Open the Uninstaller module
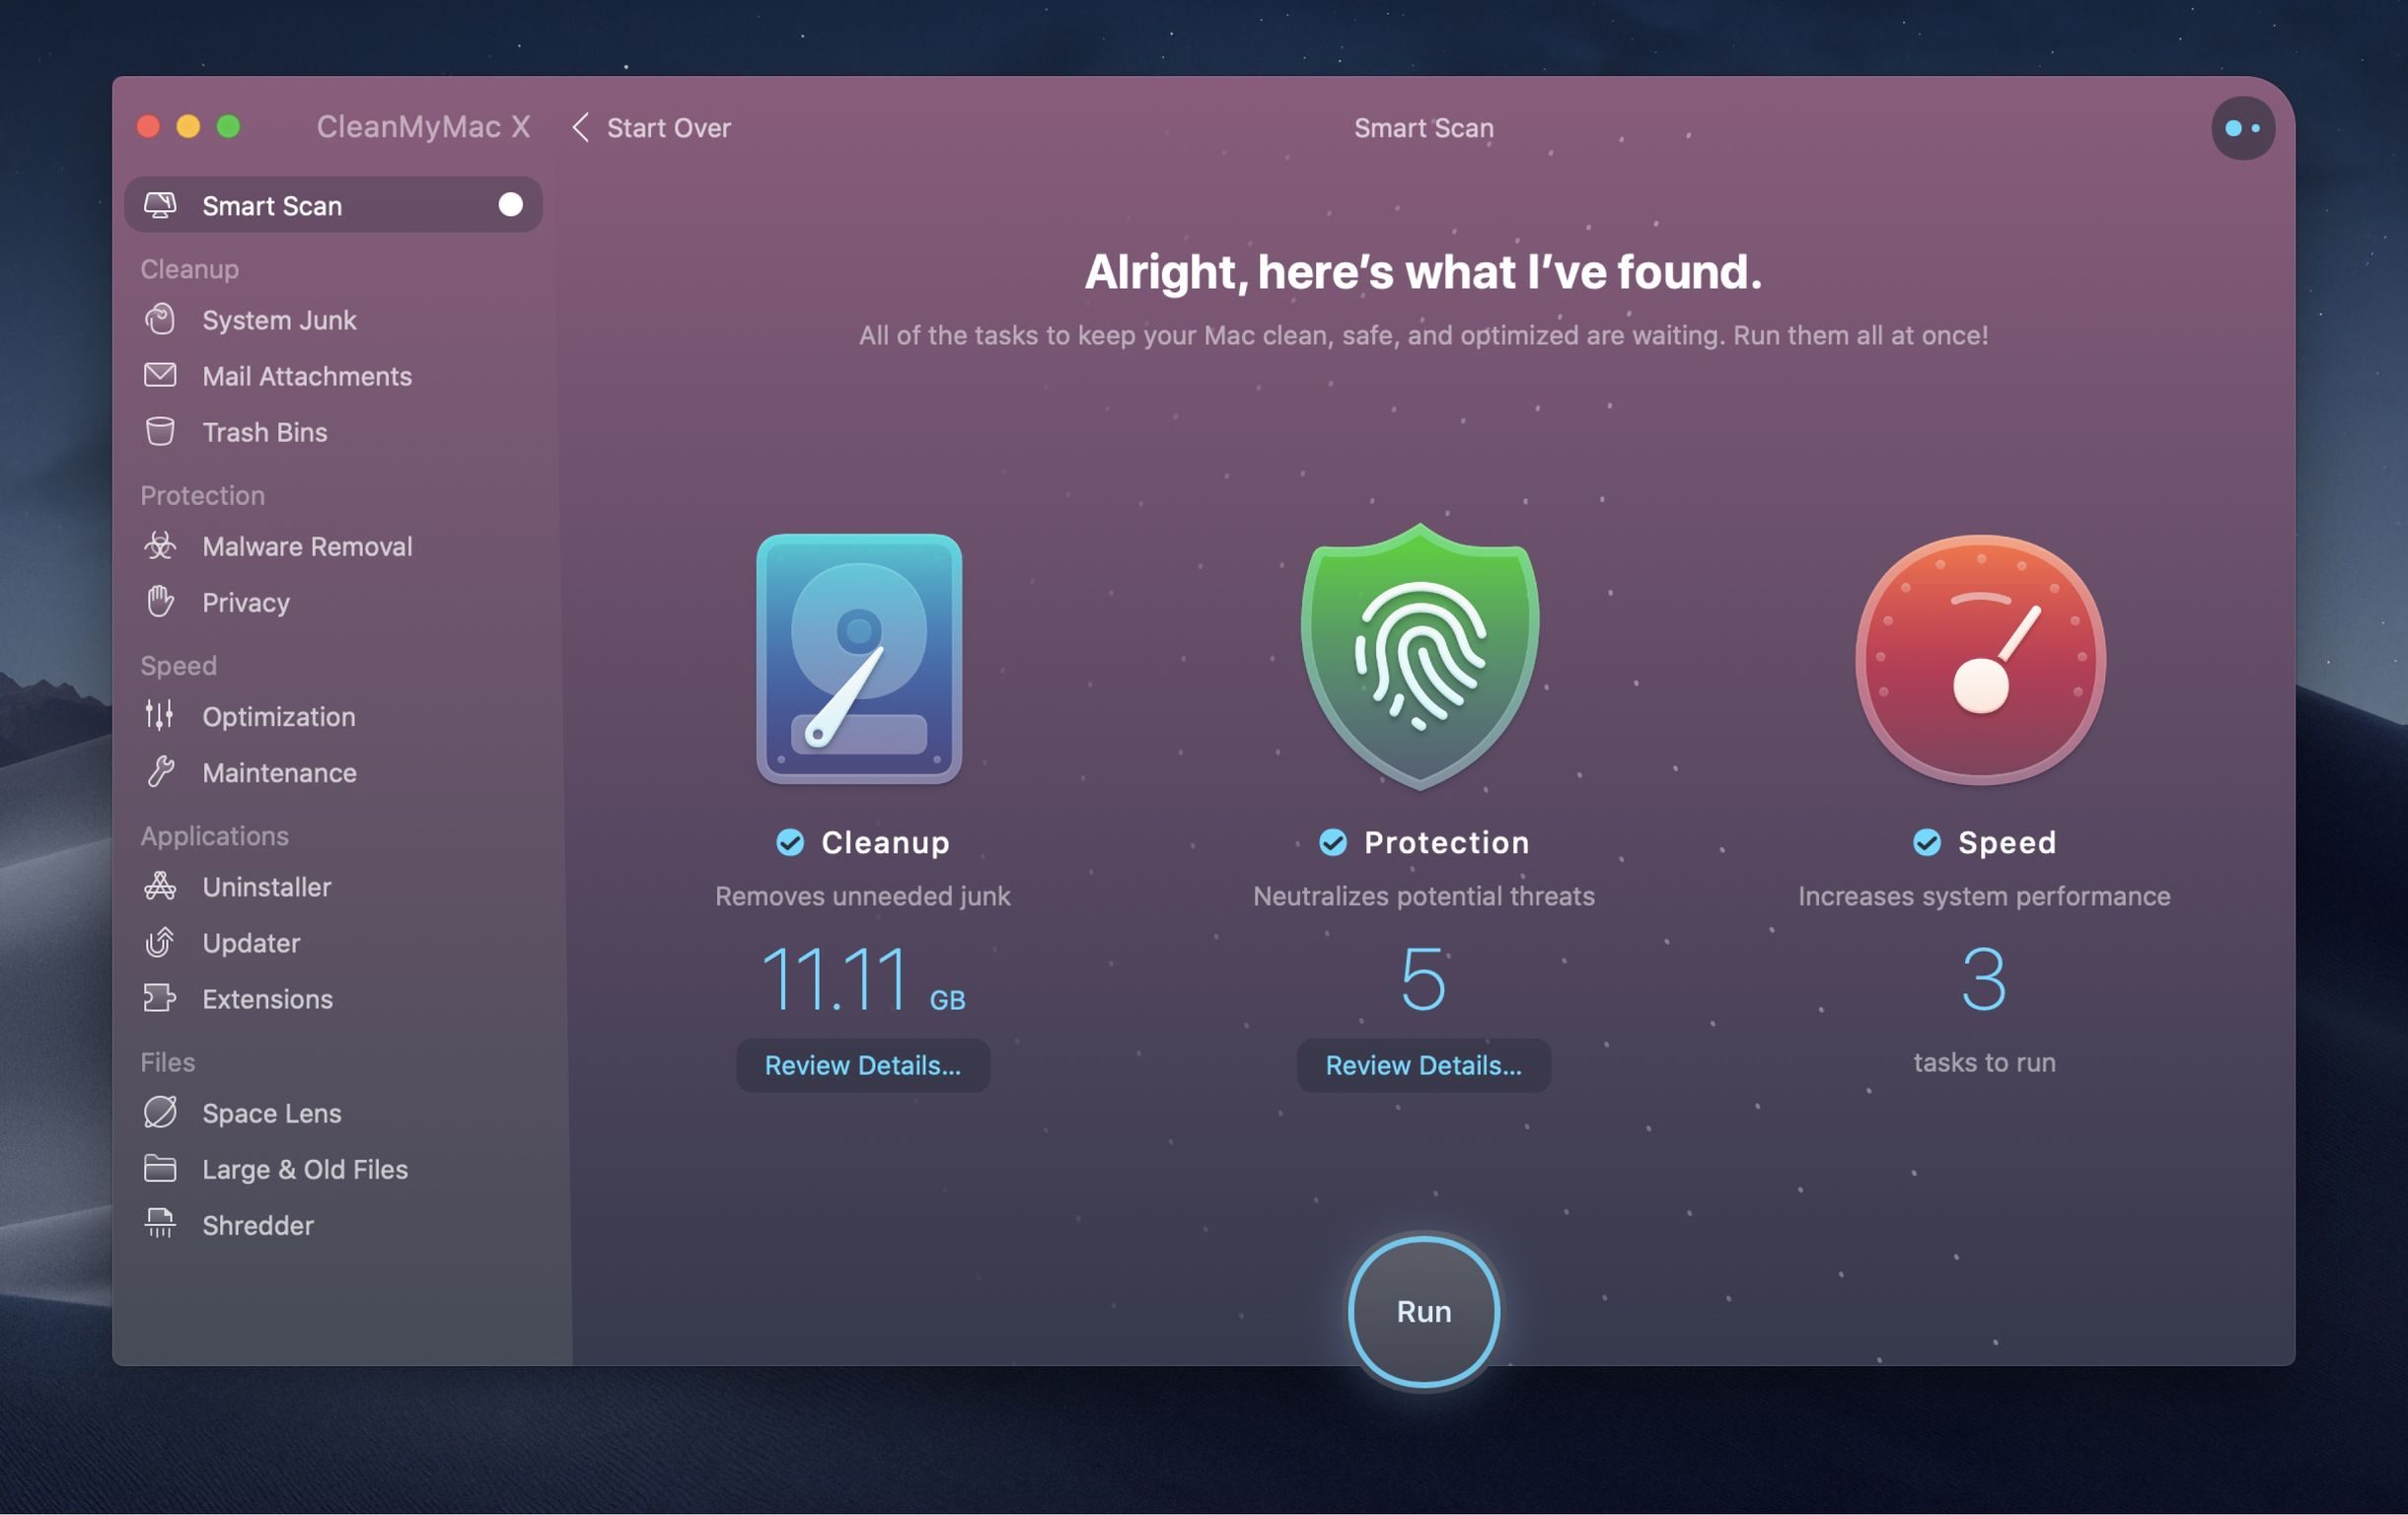Viewport: 2408px width, 1515px height. 333,886
